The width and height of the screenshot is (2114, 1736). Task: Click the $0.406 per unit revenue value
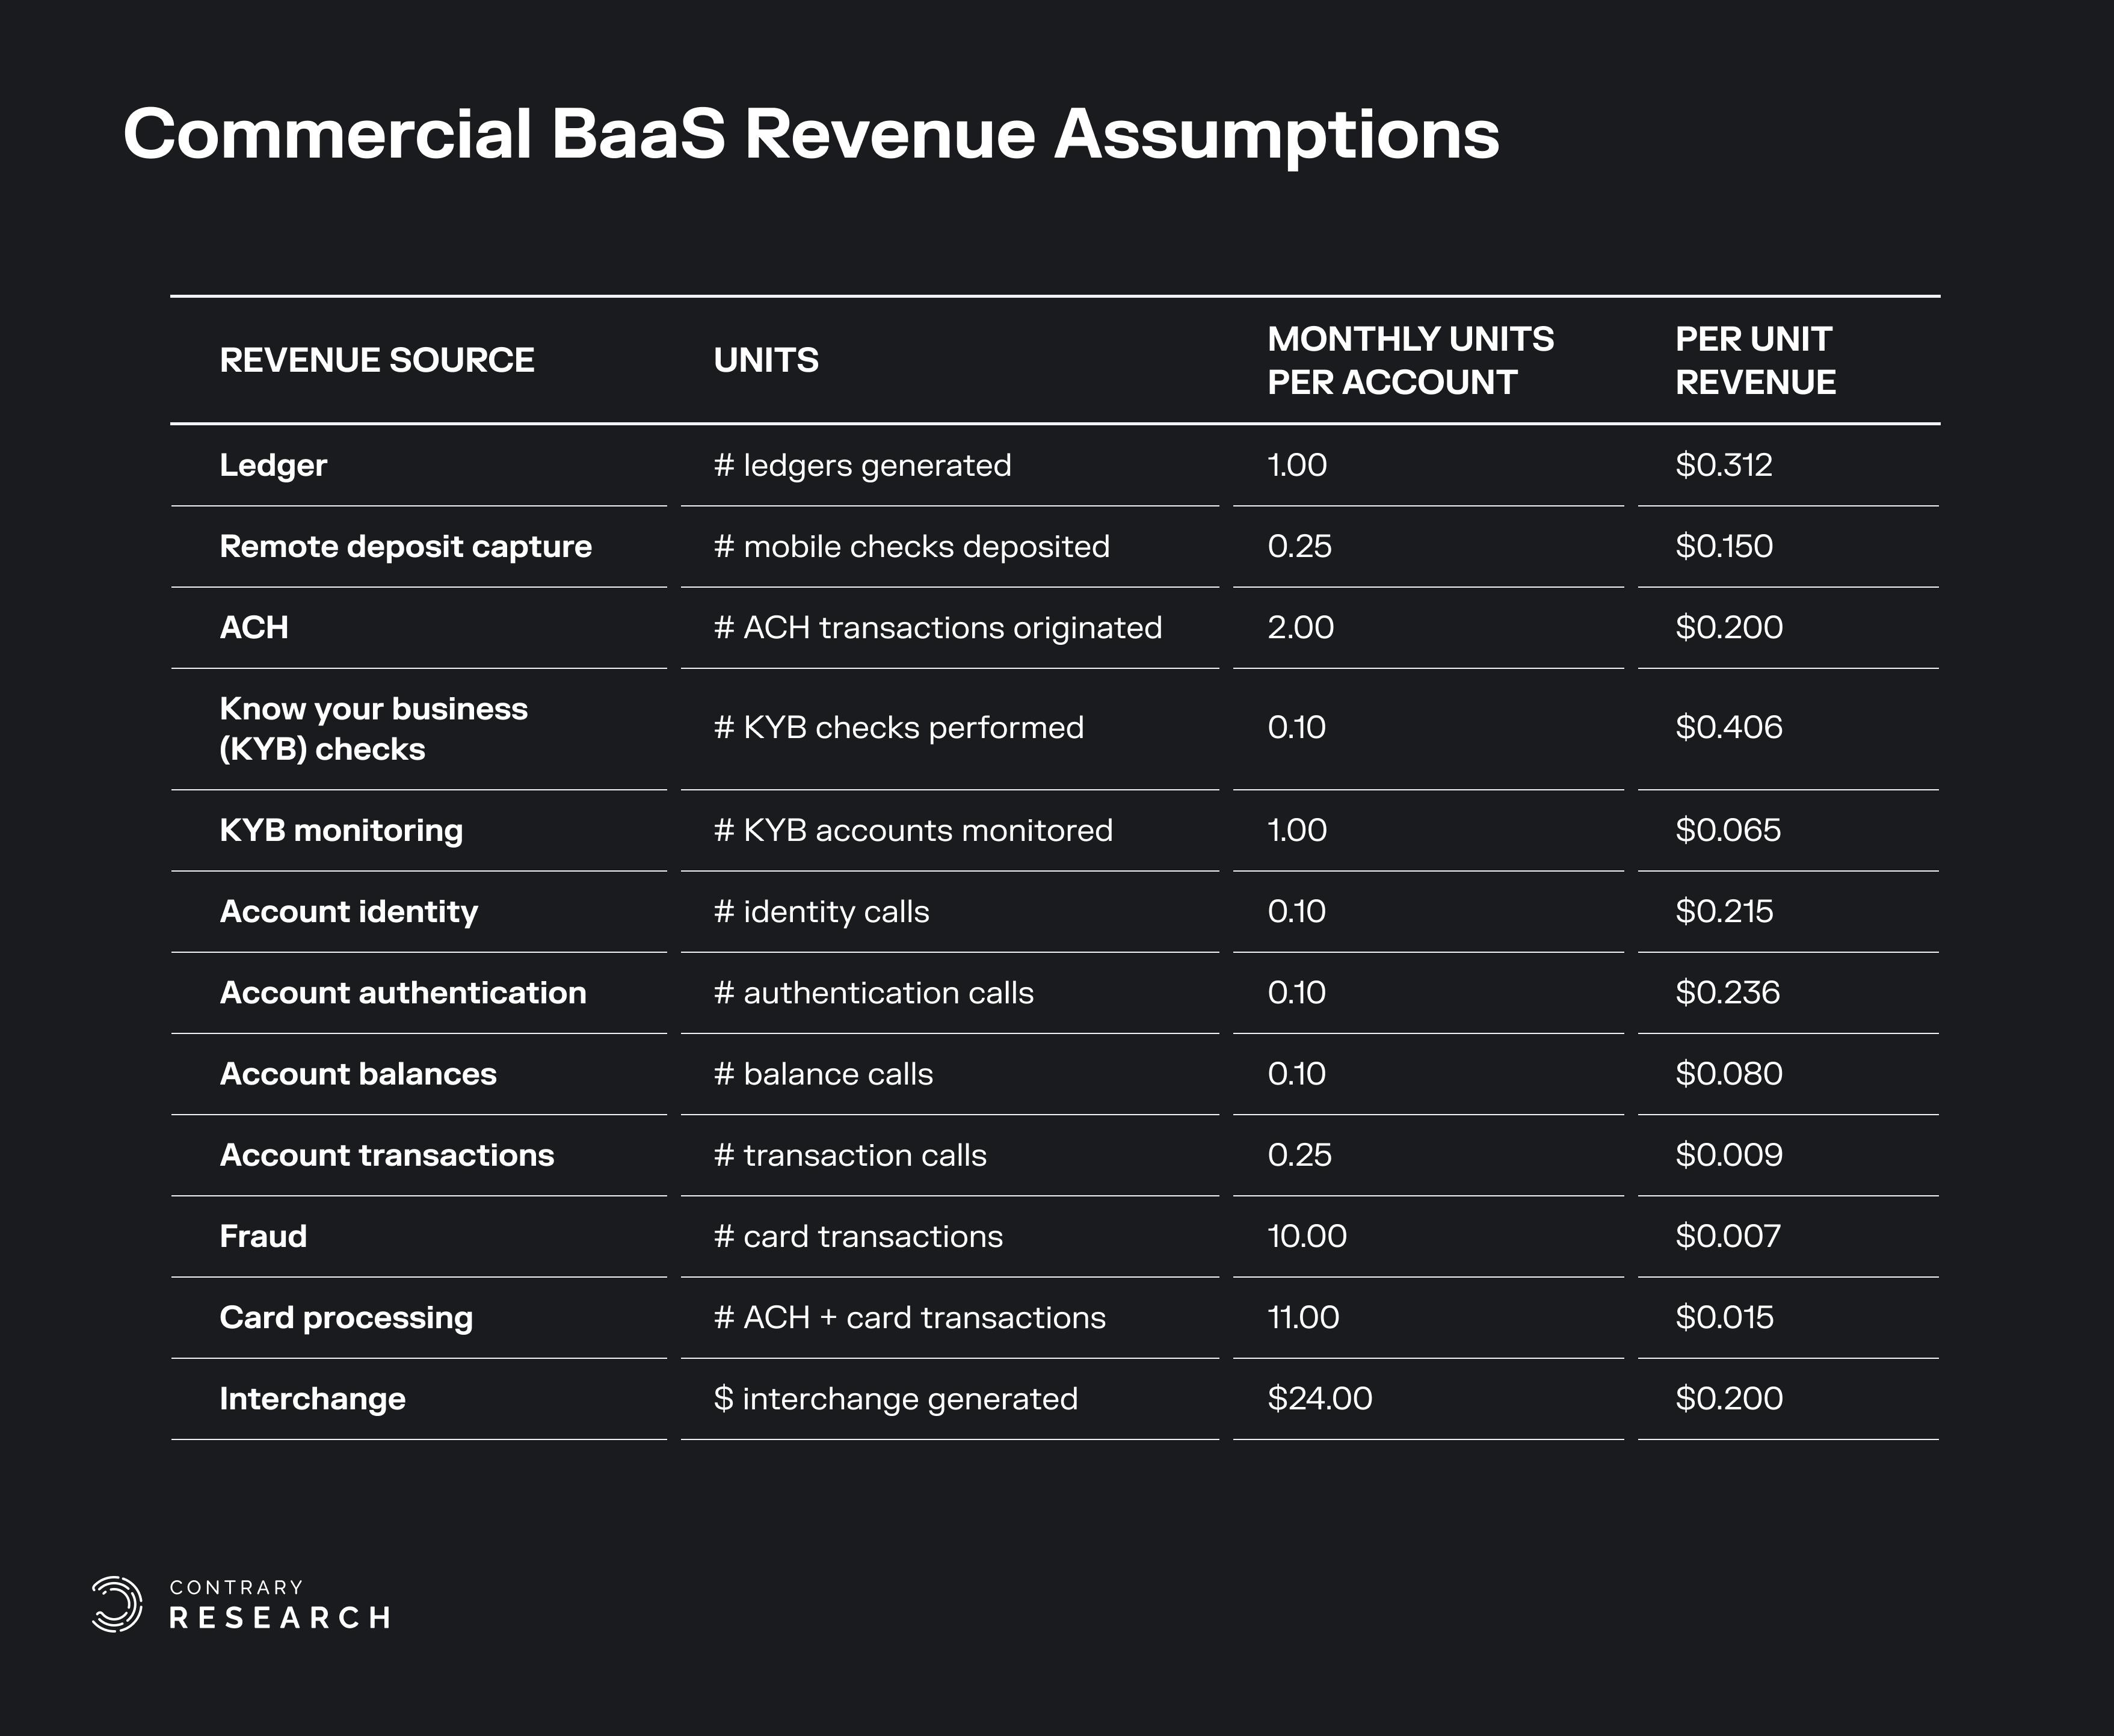coord(1728,727)
